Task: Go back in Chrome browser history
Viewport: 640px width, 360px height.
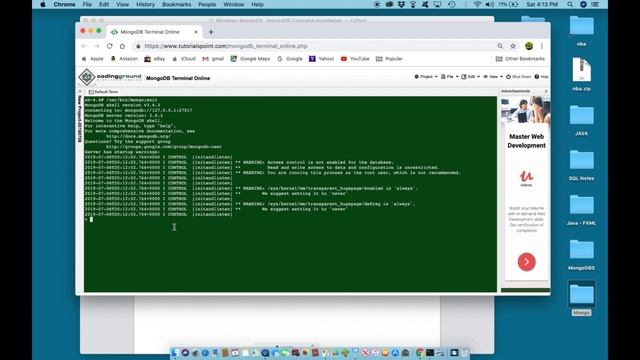Action: (x=84, y=46)
